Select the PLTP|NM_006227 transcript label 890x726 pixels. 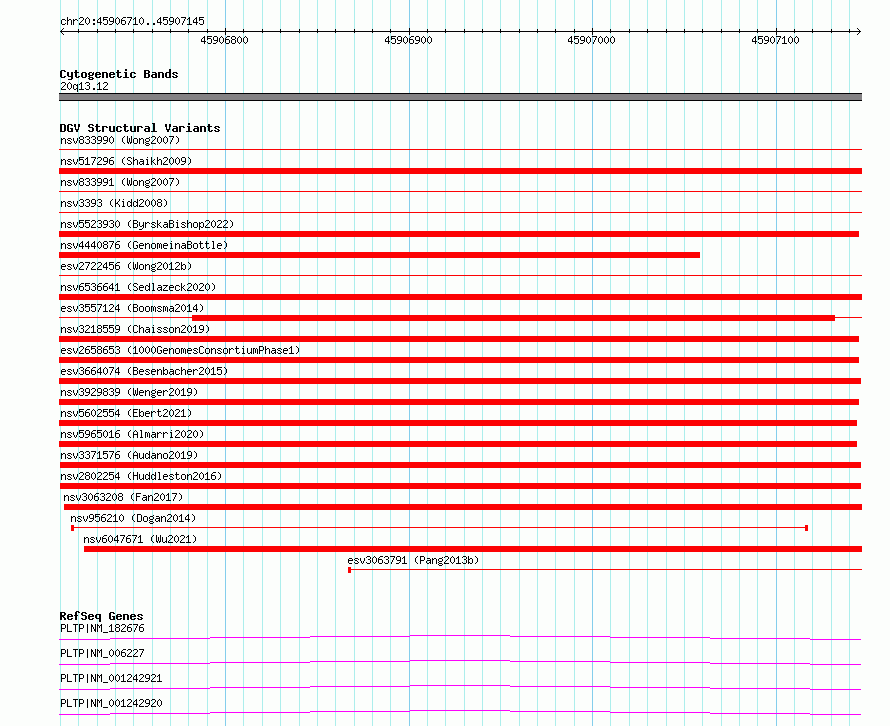[102, 653]
